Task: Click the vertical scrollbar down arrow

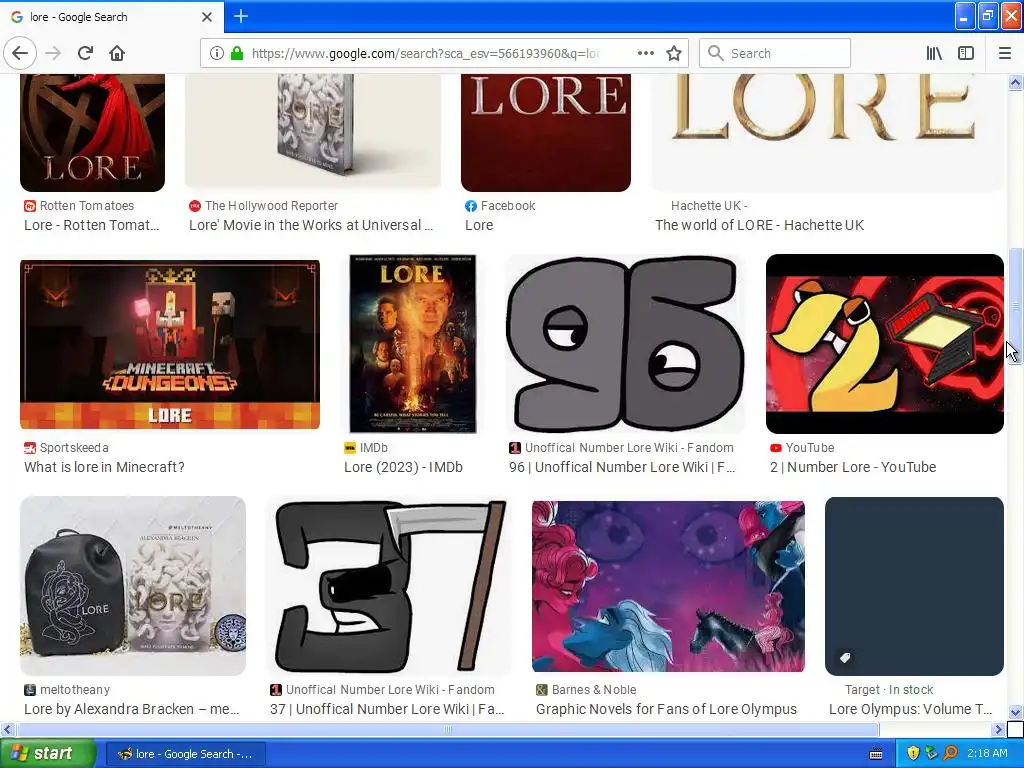Action: pos(1015,712)
